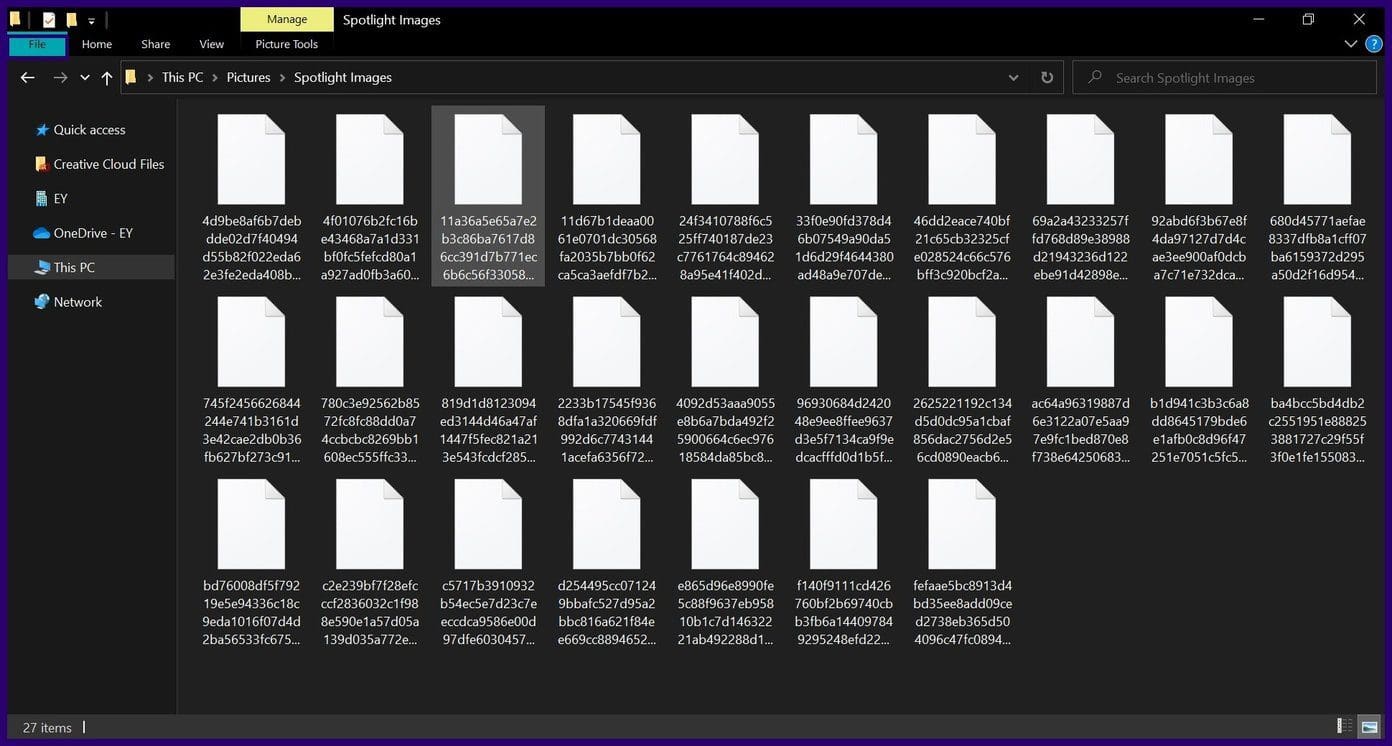Select file starting with c2e239bf7f28efc
The image size is (1392, 746).
(370, 562)
